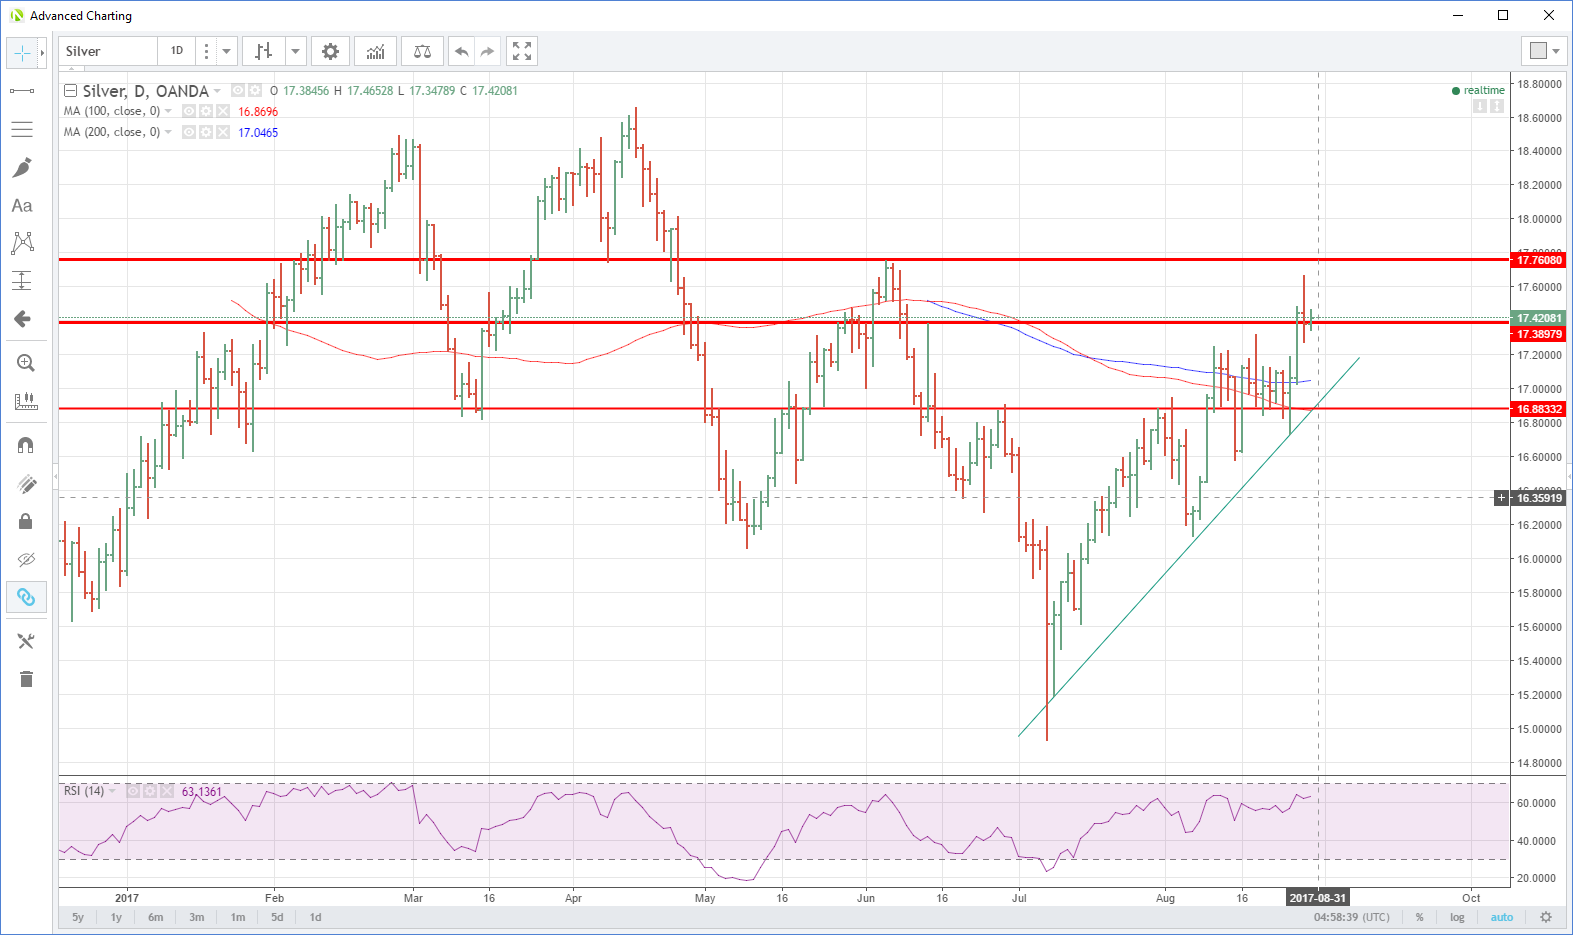Click the Silver symbol input field
This screenshot has width=1573, height=935.
(108, 51)
